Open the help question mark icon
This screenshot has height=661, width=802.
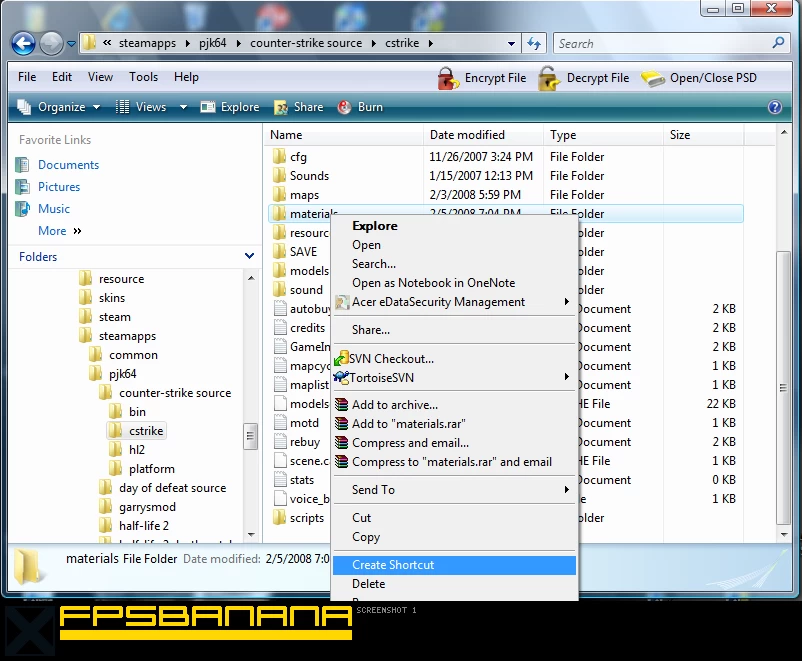point(774,107)
